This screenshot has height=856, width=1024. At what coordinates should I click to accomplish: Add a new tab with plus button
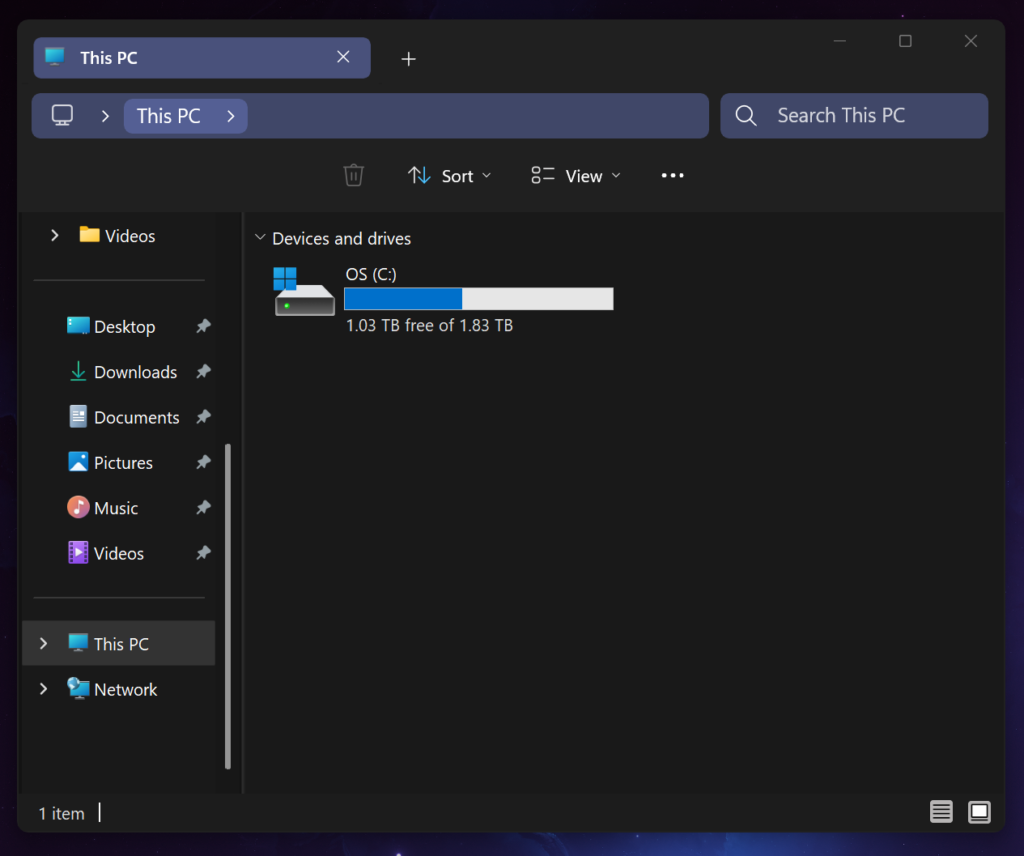(x=408, y=59)
